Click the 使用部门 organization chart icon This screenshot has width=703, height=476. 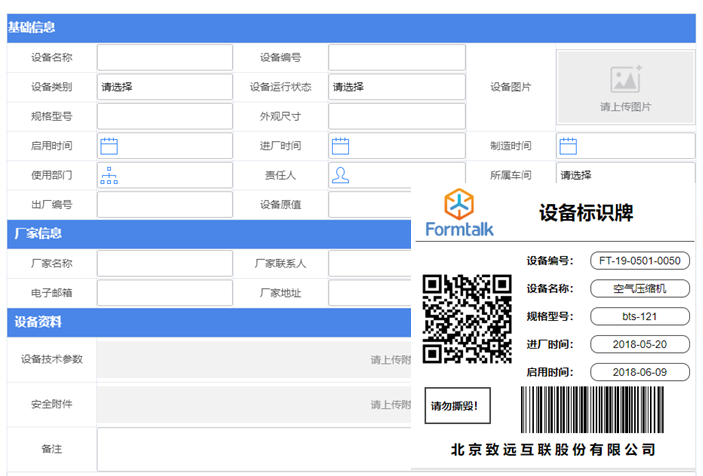click(x=109, y=176)
